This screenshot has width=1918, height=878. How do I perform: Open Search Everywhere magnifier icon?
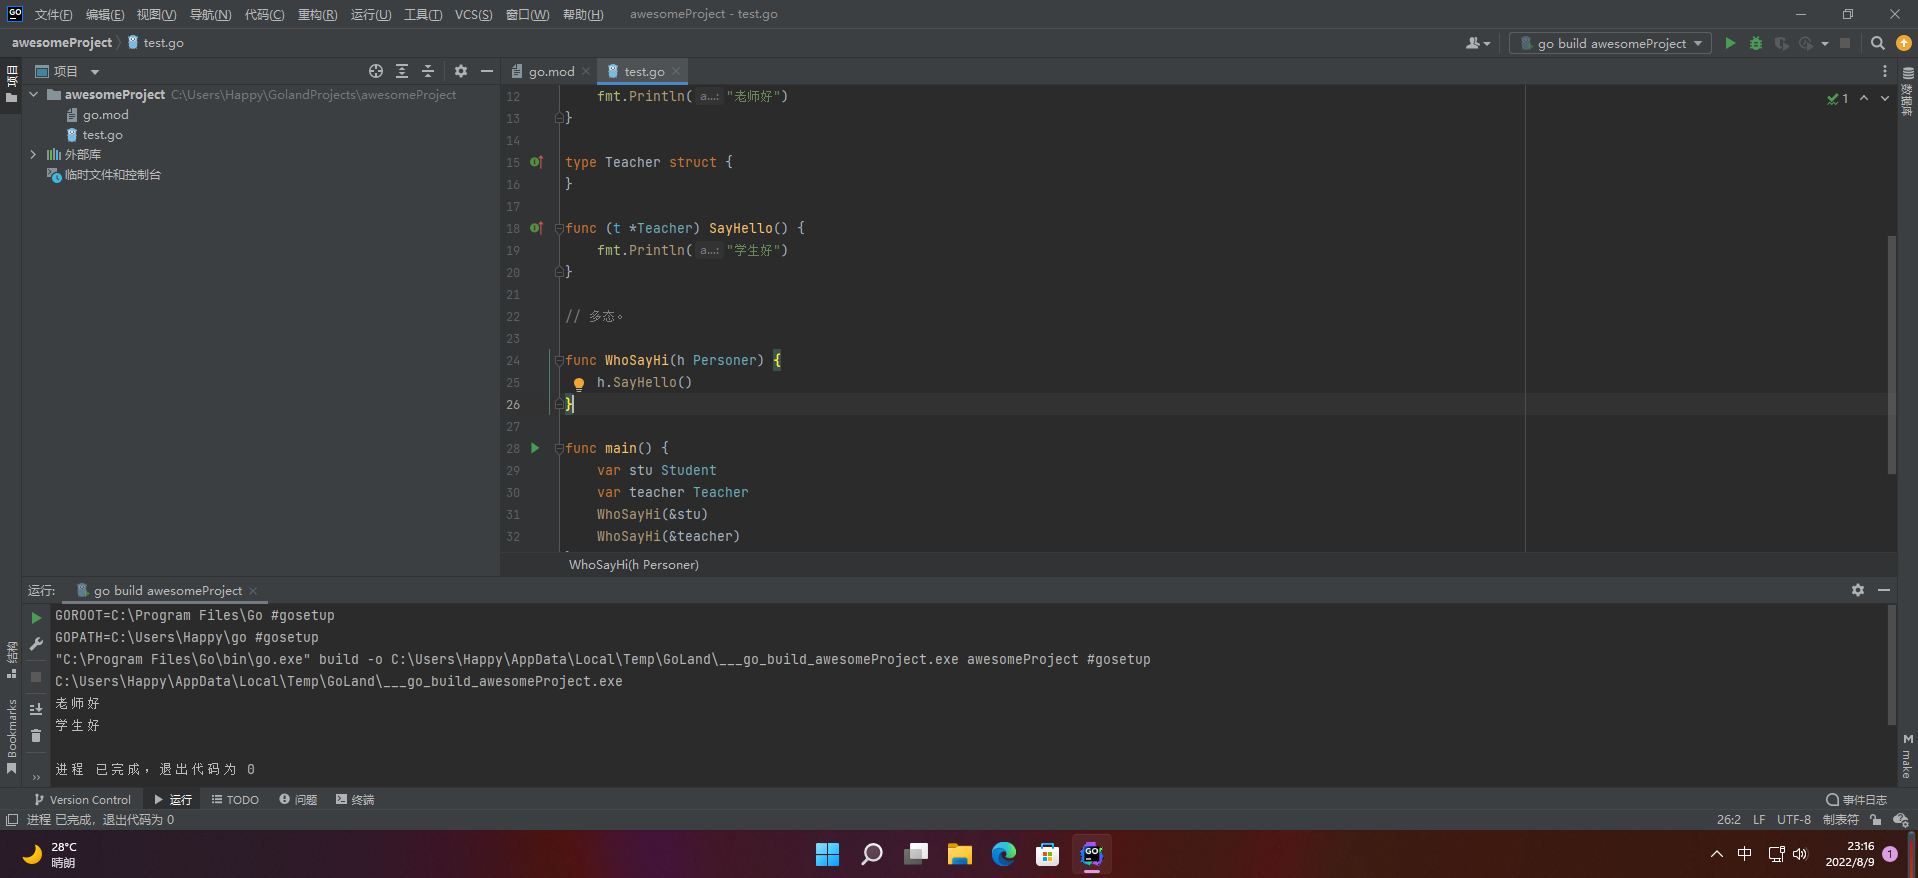[x=1877, y=43]
